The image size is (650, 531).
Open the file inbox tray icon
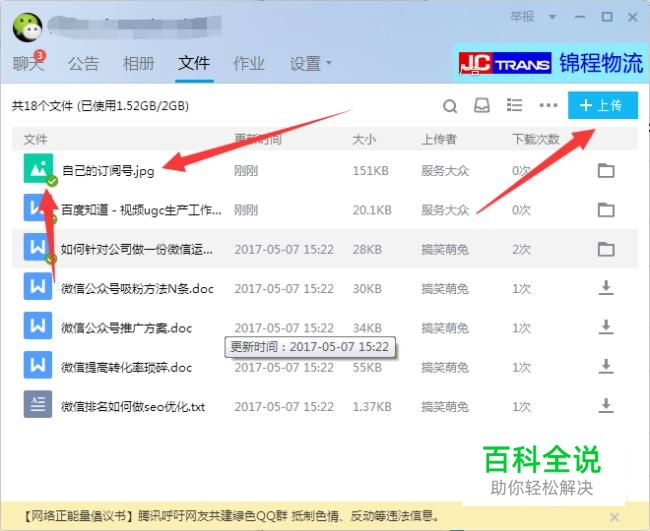(x=482, y=106)
